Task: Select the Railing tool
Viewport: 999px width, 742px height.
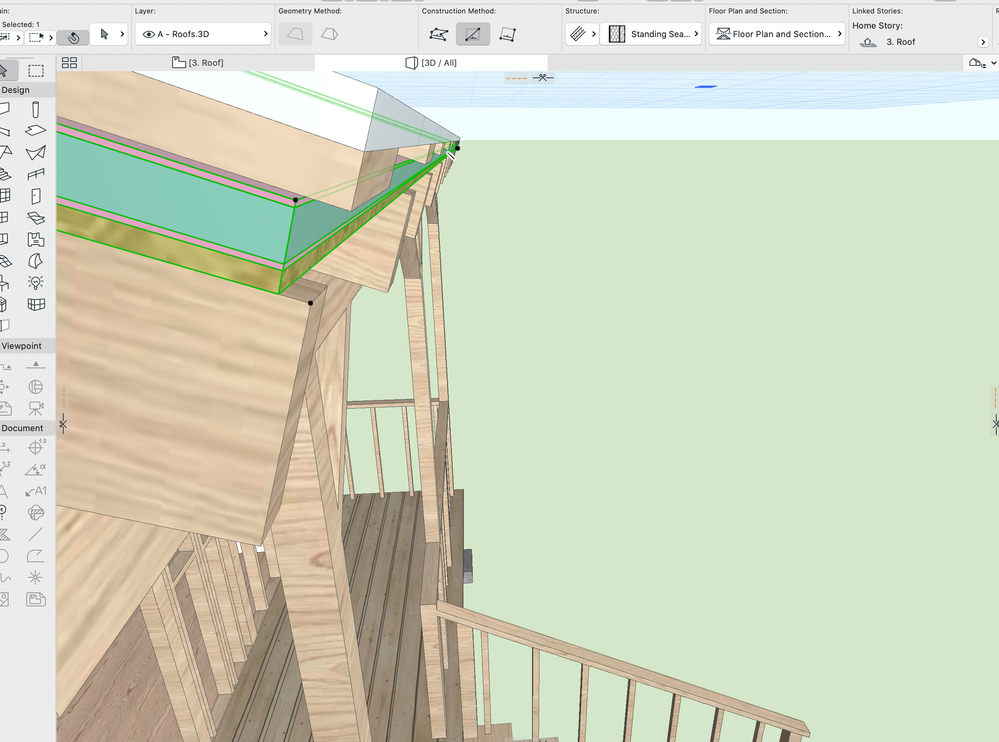Action: click(x=36, y=174)
